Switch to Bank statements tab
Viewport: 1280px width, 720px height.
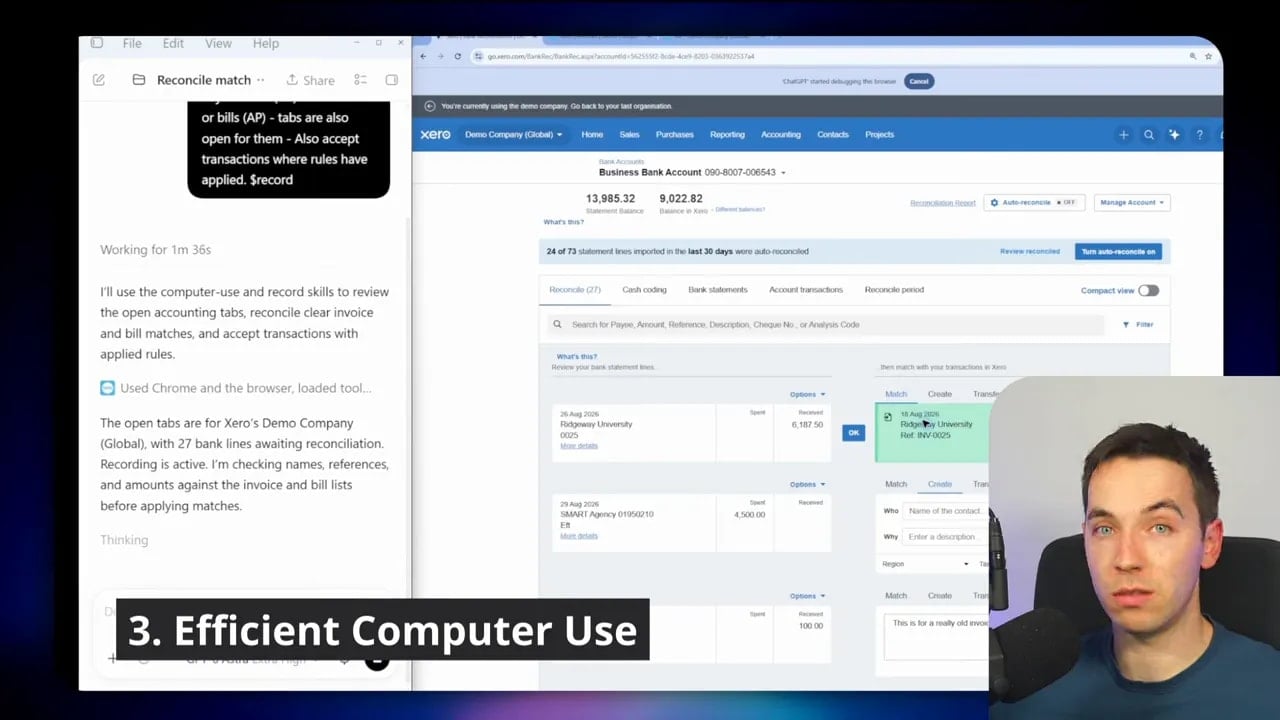click(717, 290)
